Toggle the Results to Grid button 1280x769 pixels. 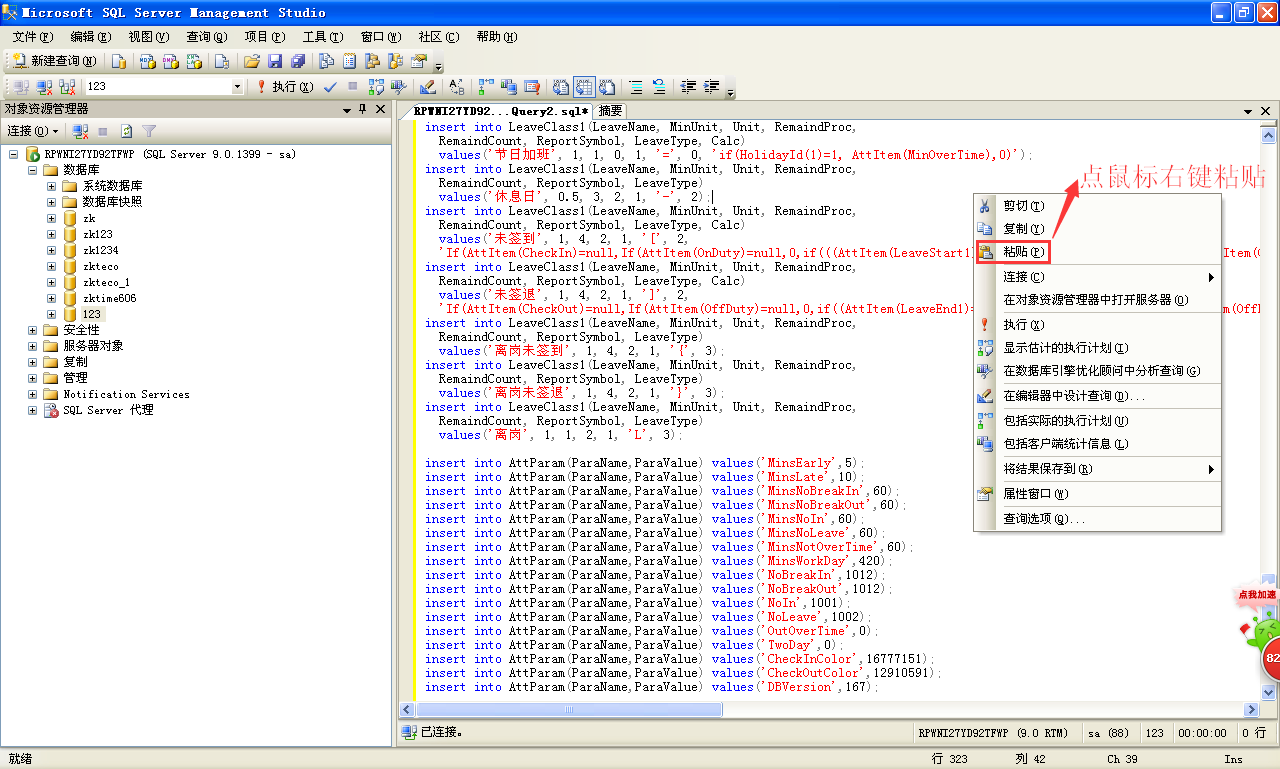tap(584, 87)
